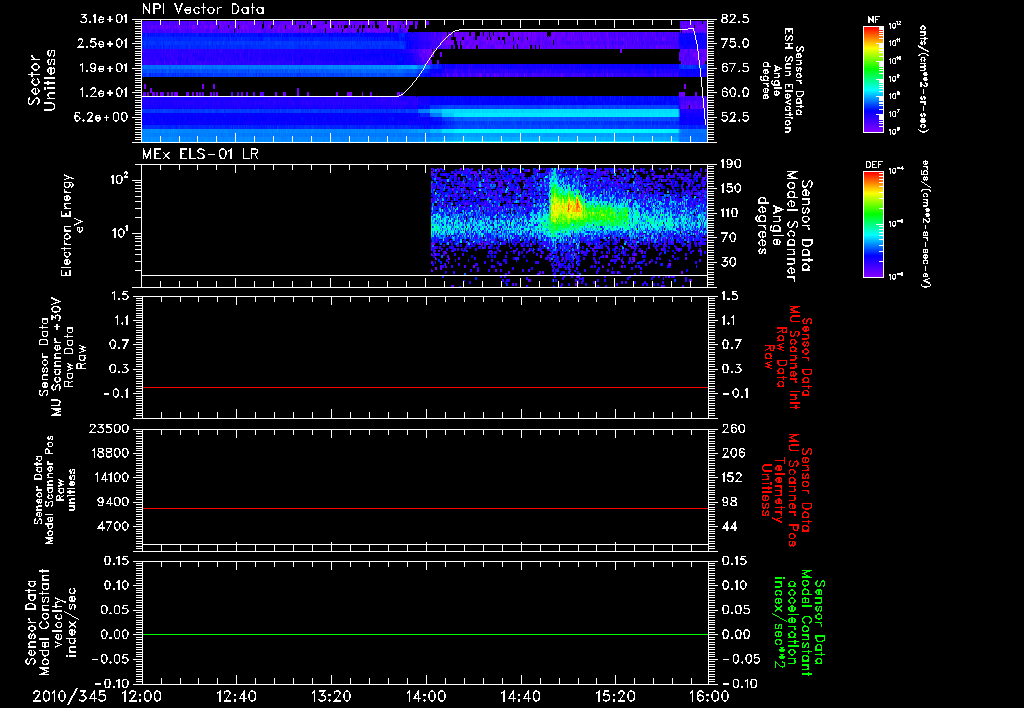1024x708 pixels.
Task: Click the NPI Vector Data panel title
Action: 203,9
